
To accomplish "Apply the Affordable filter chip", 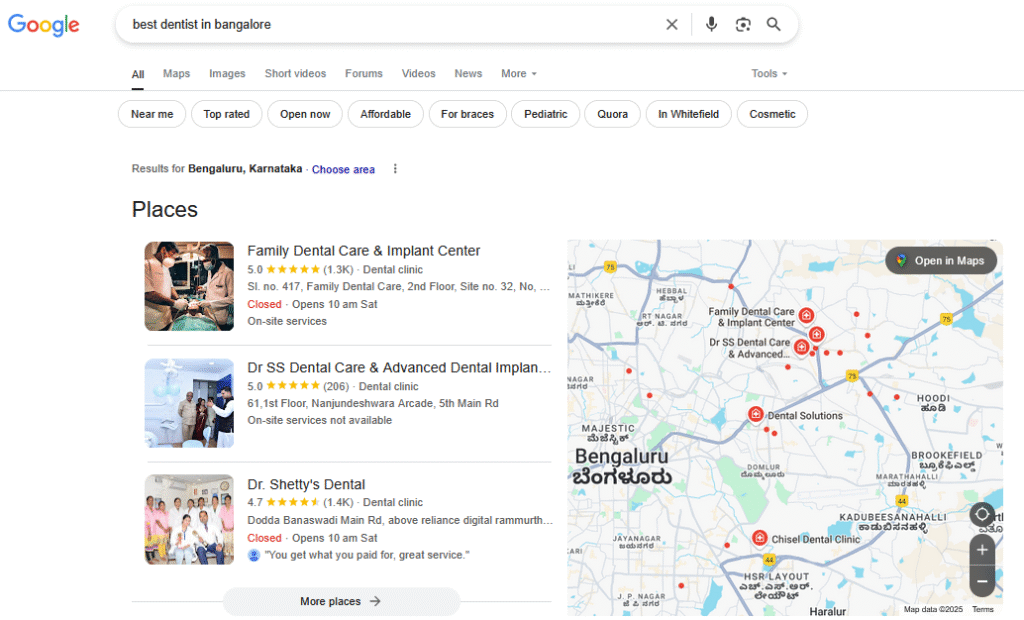I will 385,114.
